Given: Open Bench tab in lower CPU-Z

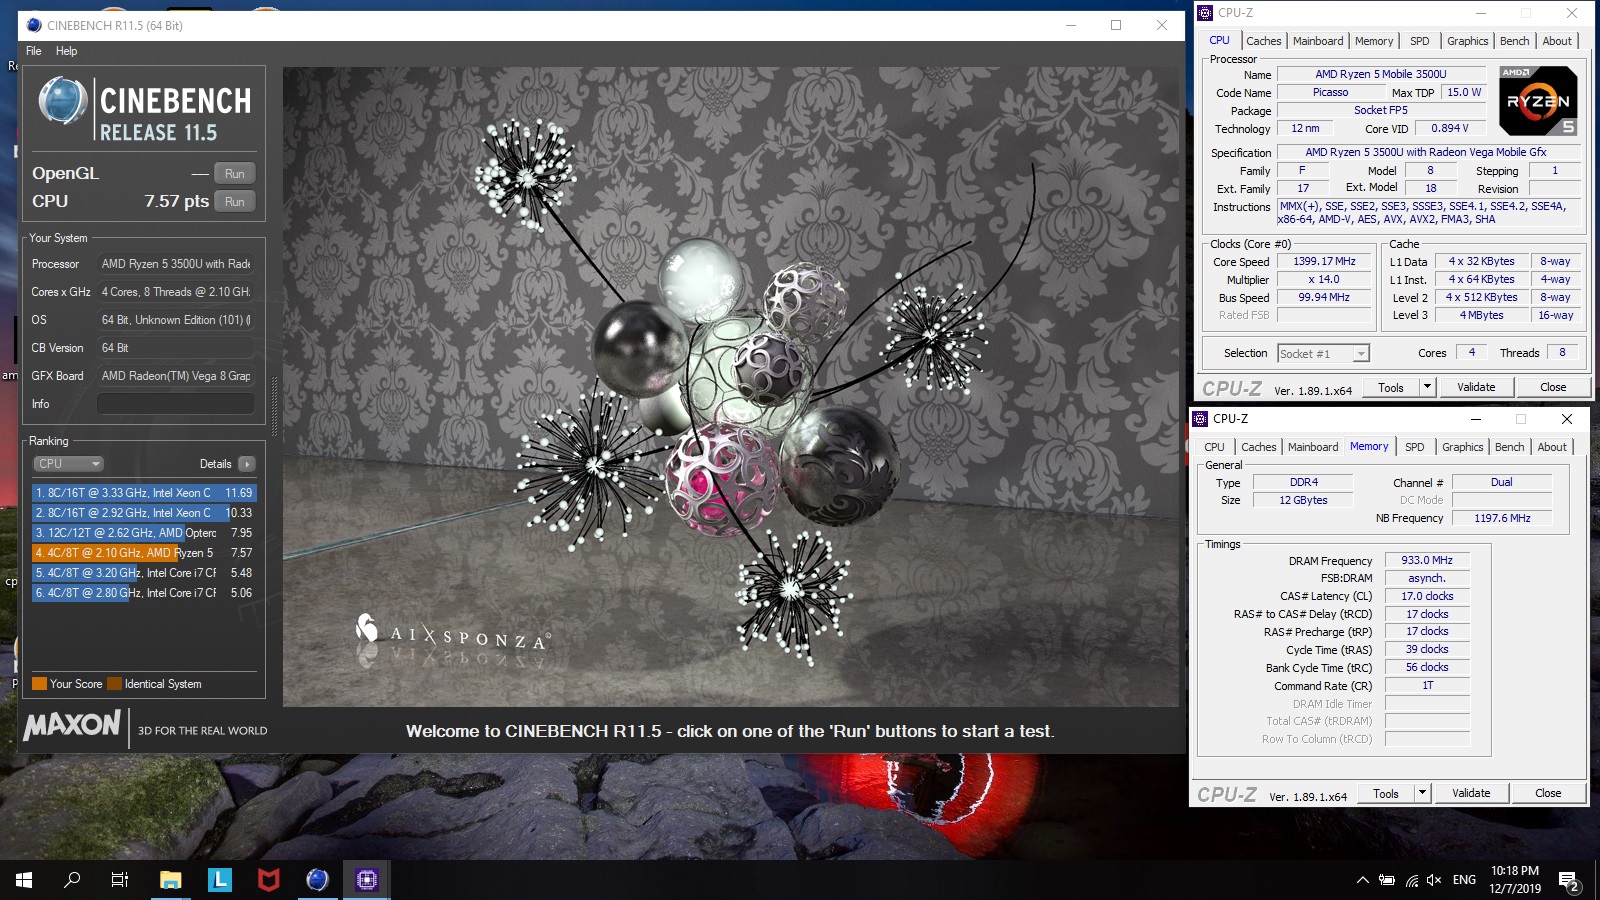Looking at the screenshot, I should point(1509,447).
